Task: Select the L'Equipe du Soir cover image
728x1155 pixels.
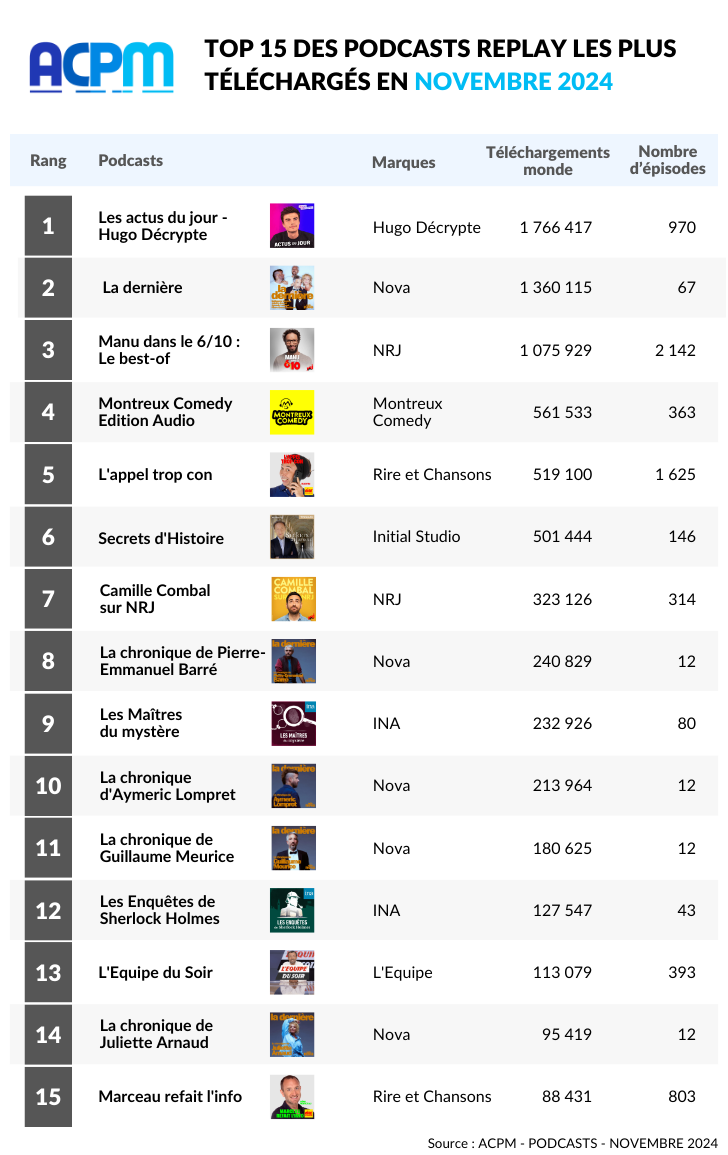Action: (292, 972)
